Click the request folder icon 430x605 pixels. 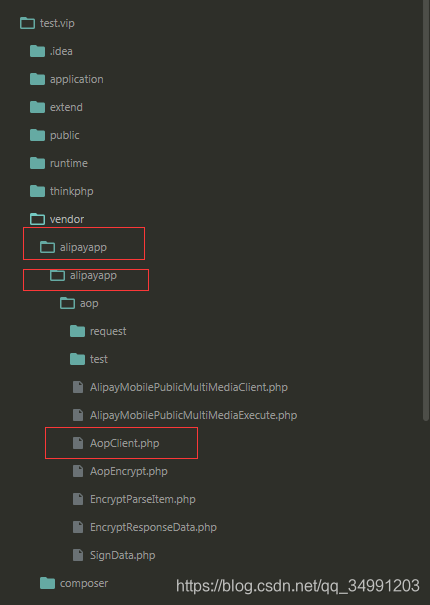[78, 331]
